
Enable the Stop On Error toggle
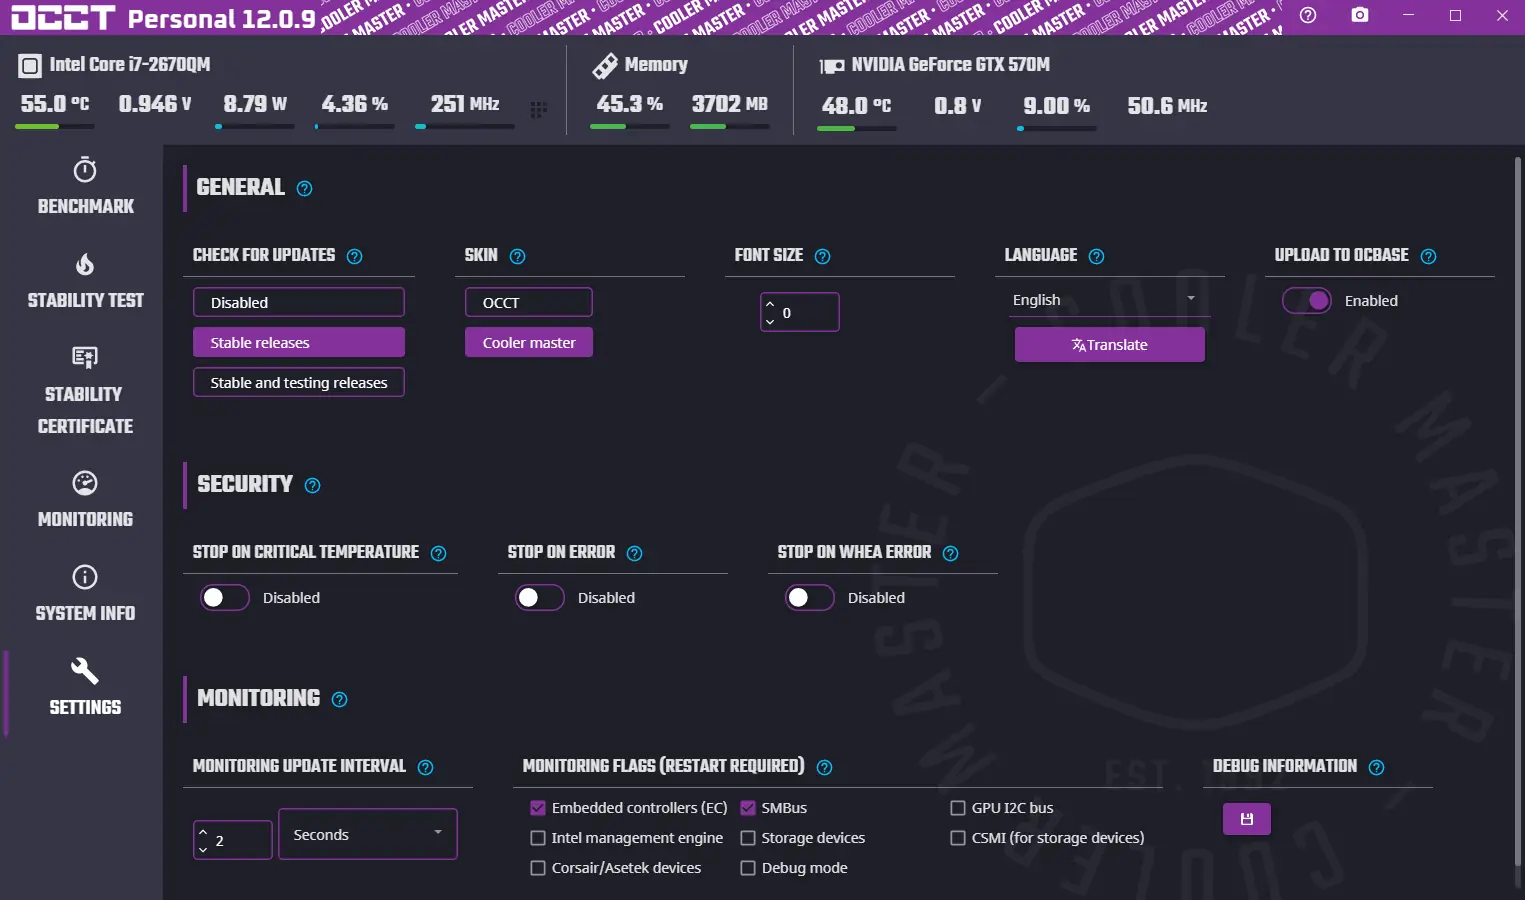pyautogui.click(x=540, y=598)
